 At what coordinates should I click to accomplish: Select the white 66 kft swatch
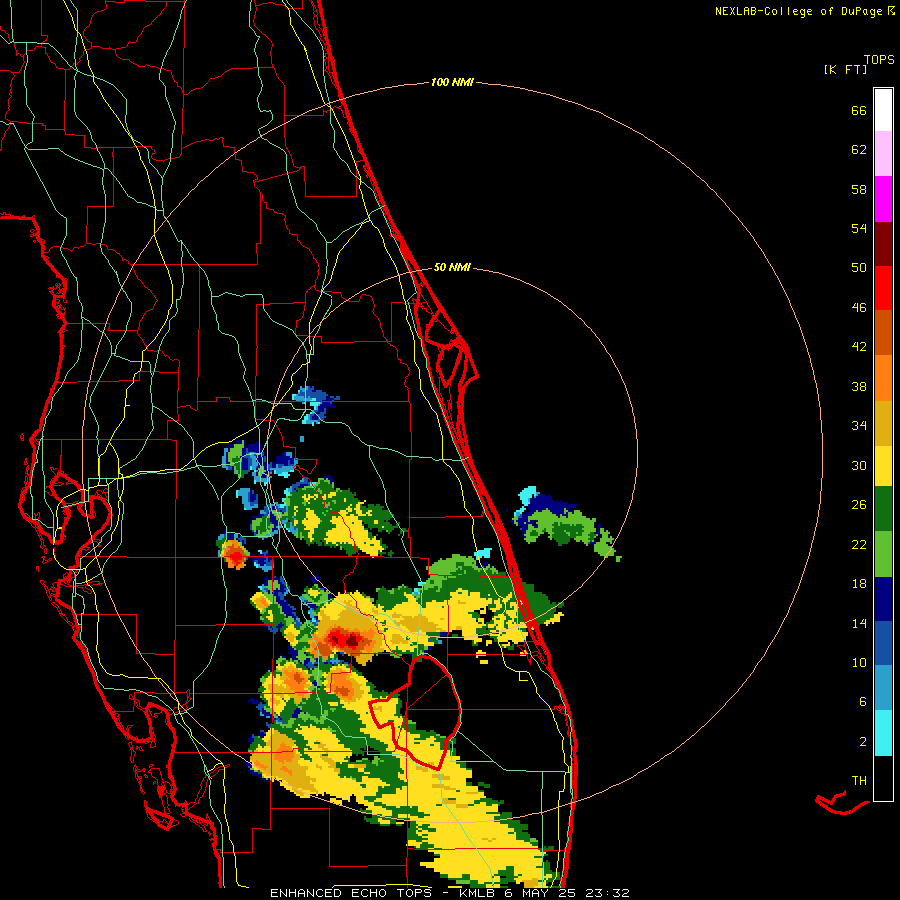[x=883, y=110]
